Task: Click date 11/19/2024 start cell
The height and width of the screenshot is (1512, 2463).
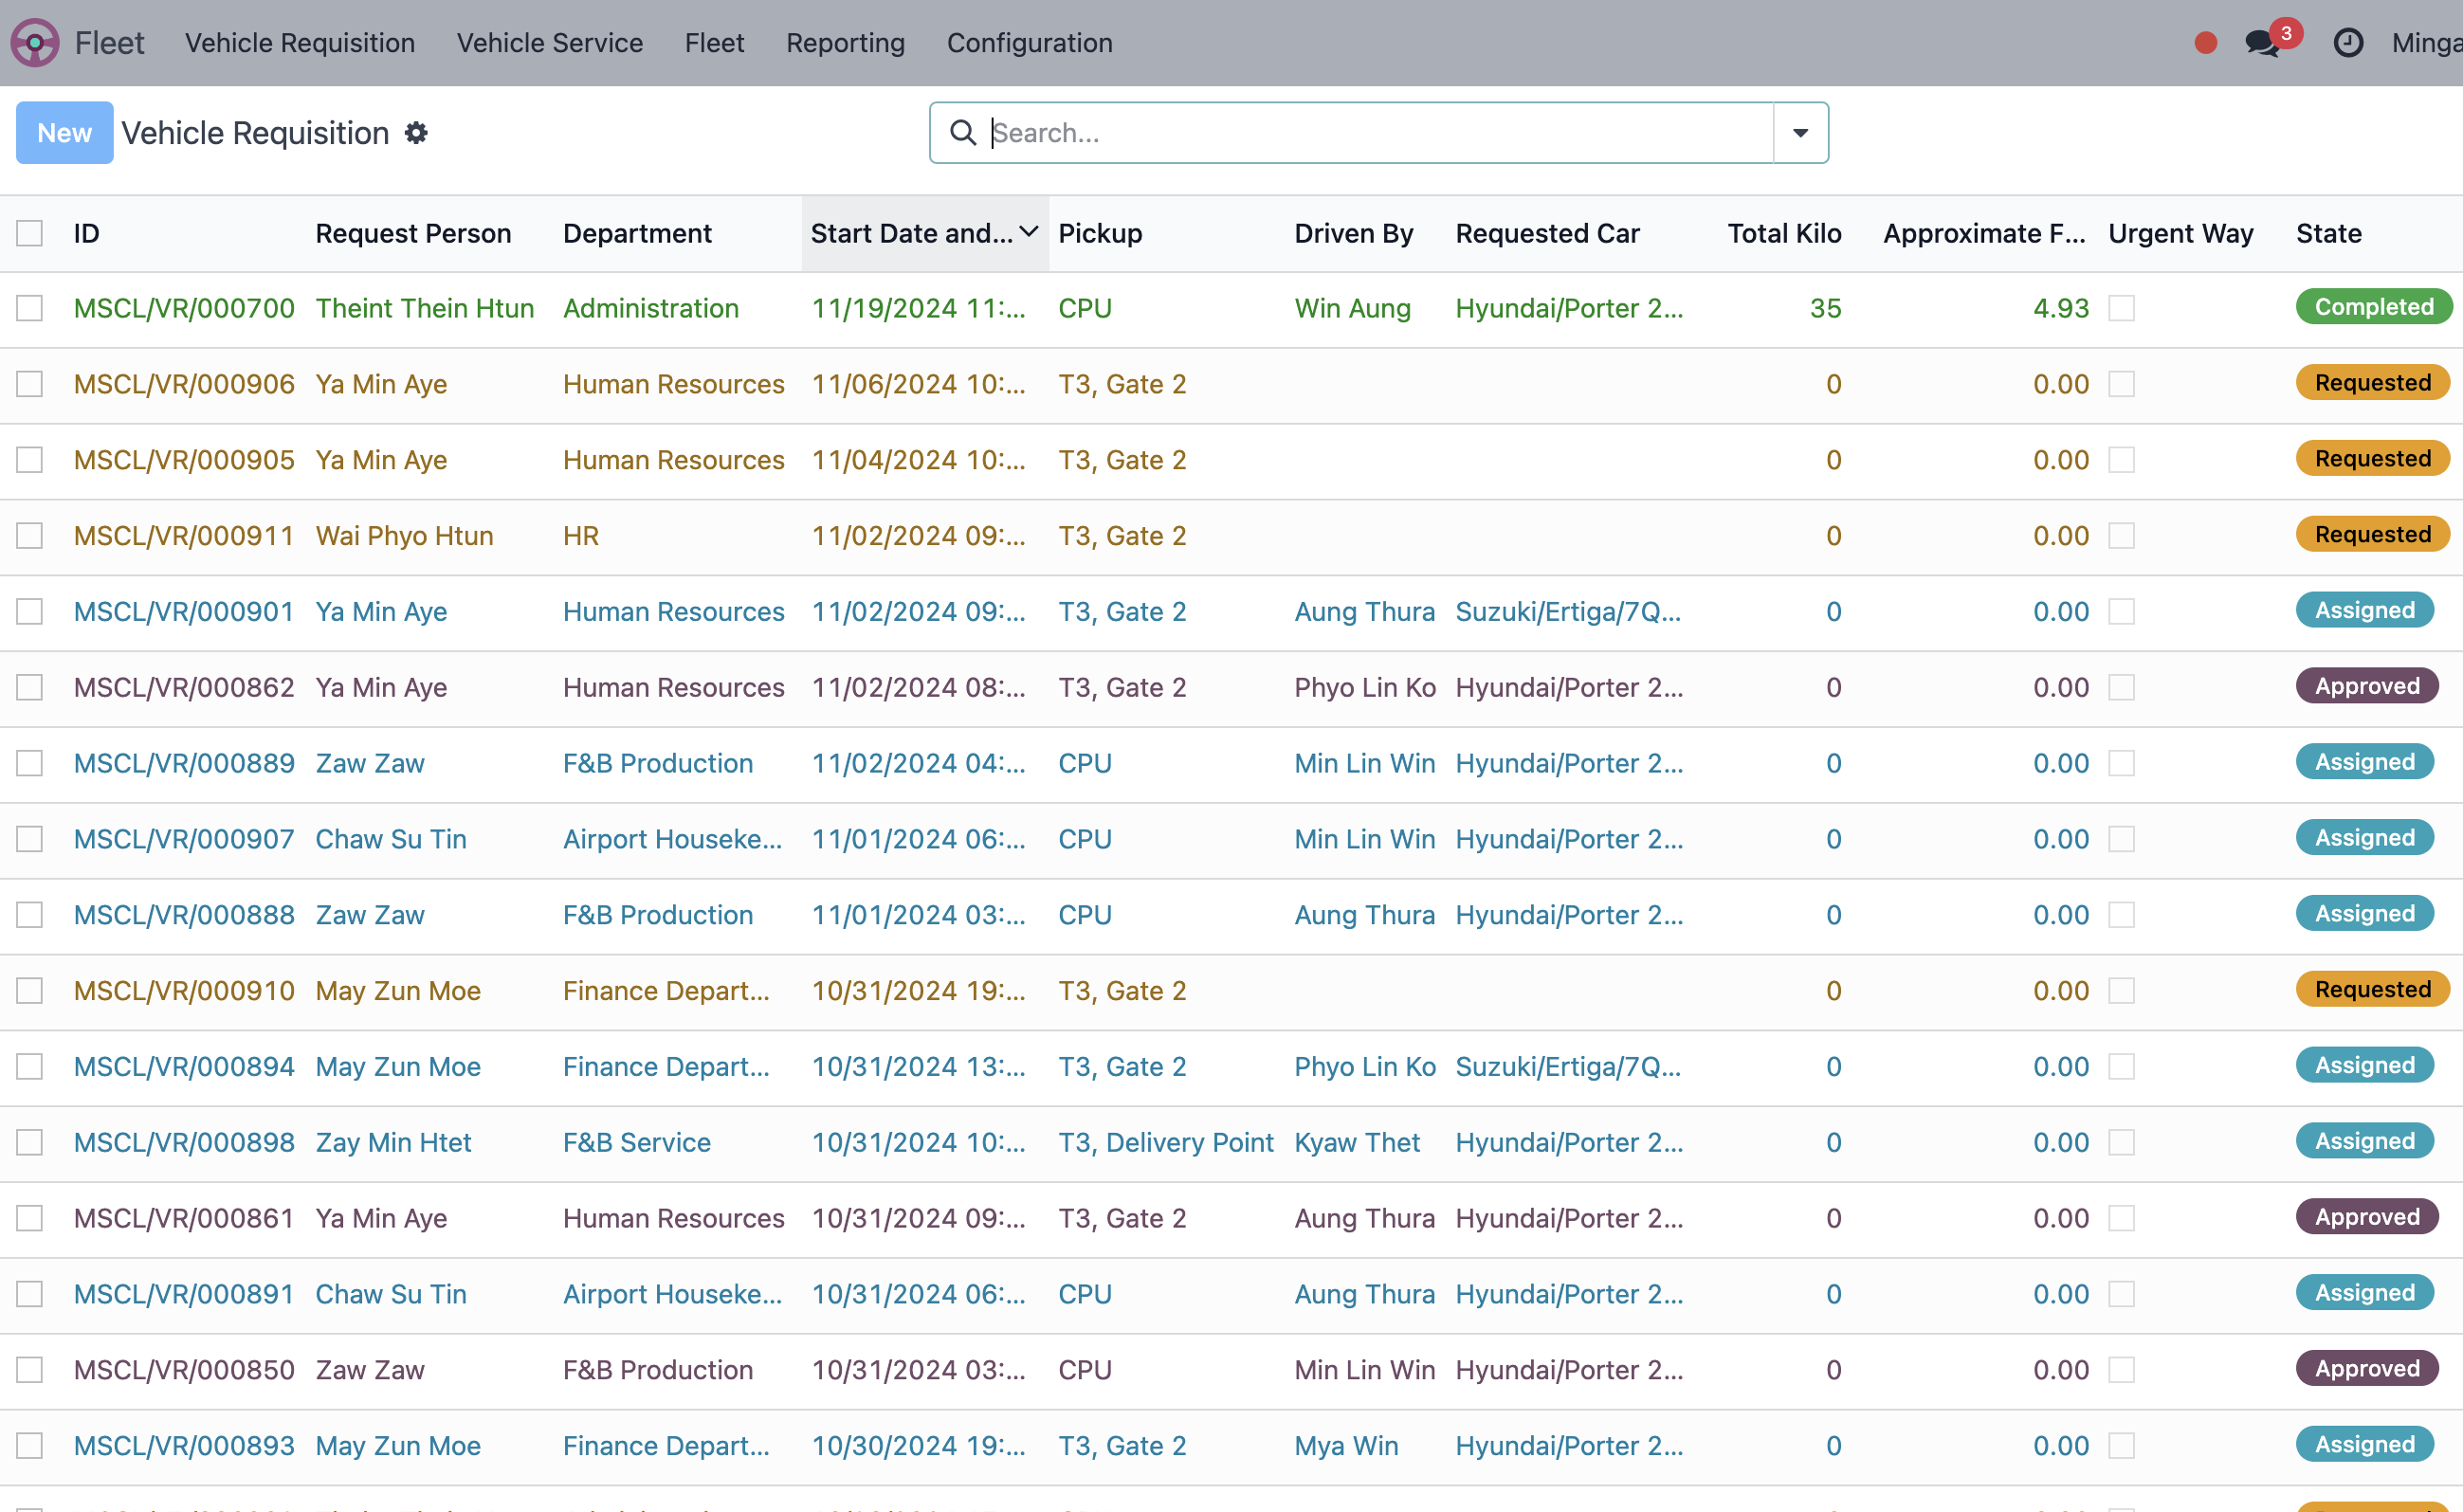Action: pos(918,308)
